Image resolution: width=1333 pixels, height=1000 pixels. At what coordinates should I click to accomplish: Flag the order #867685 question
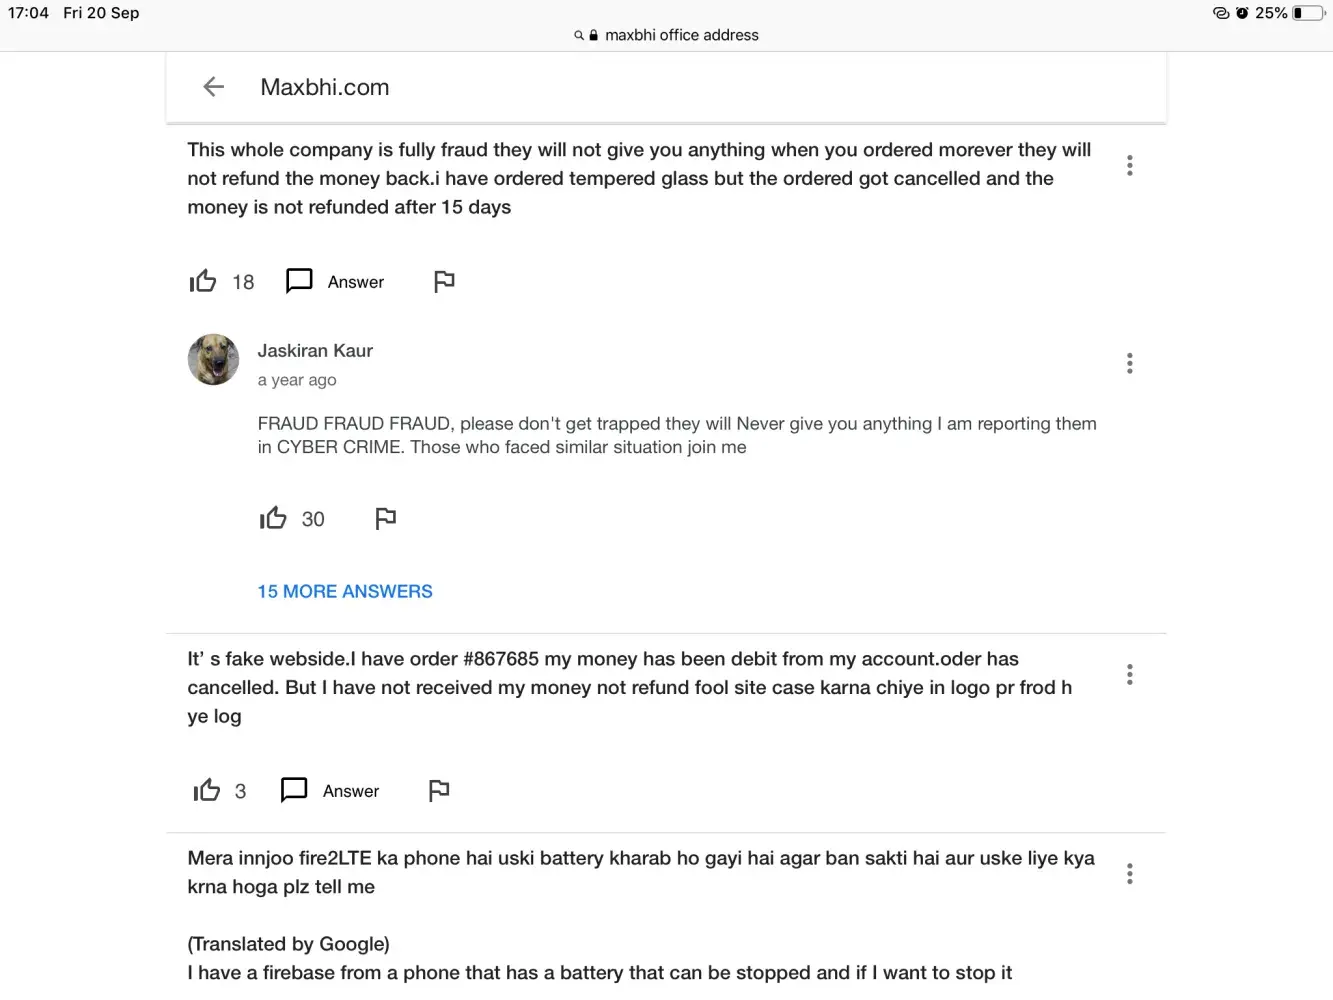[439, 791]
